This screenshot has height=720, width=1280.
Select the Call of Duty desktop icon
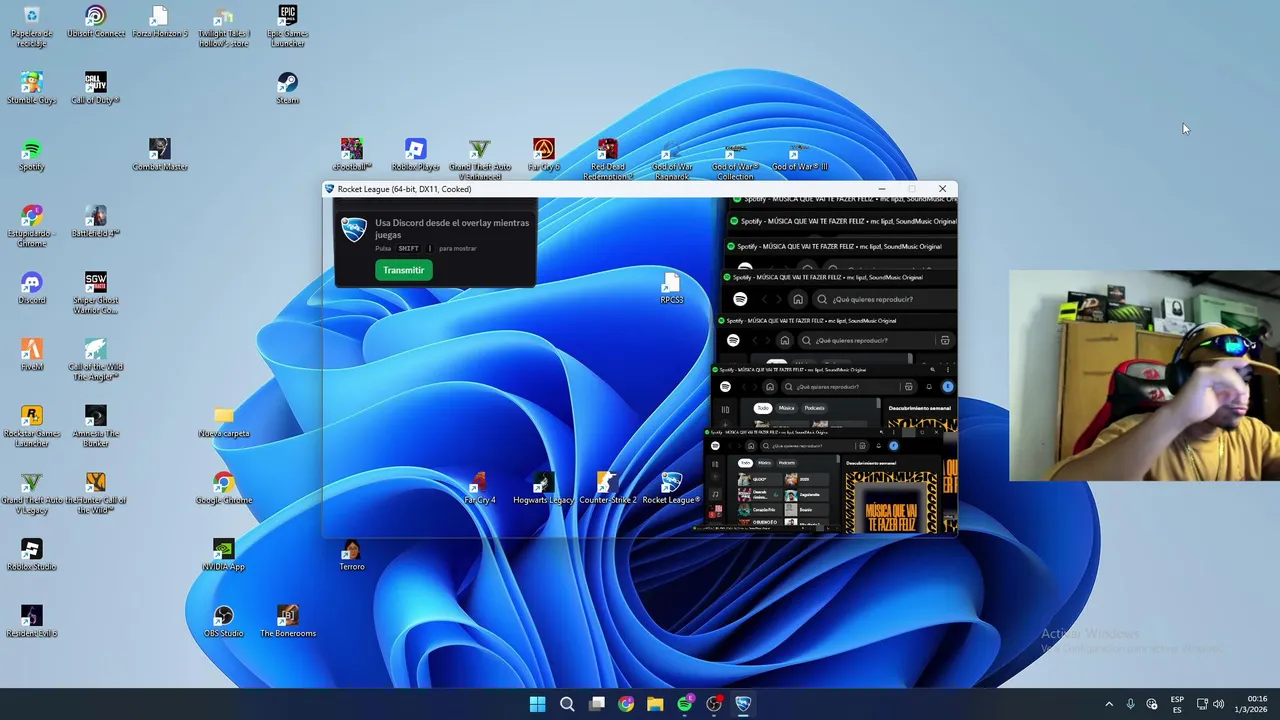click(x=95, y=88)
